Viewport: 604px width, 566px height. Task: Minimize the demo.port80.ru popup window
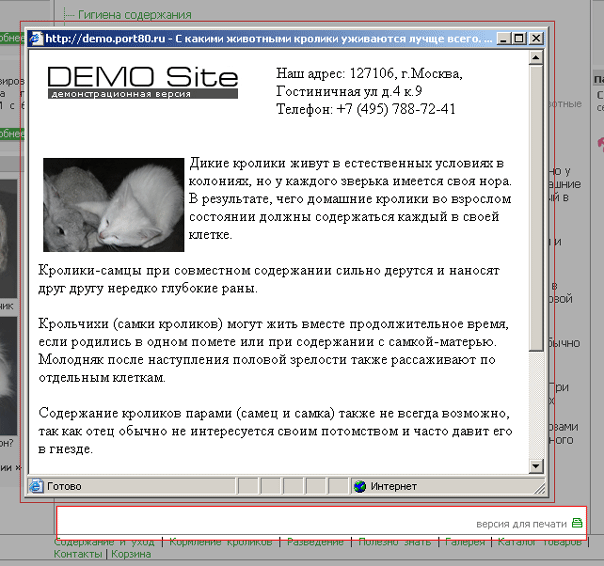click(503, 39)
